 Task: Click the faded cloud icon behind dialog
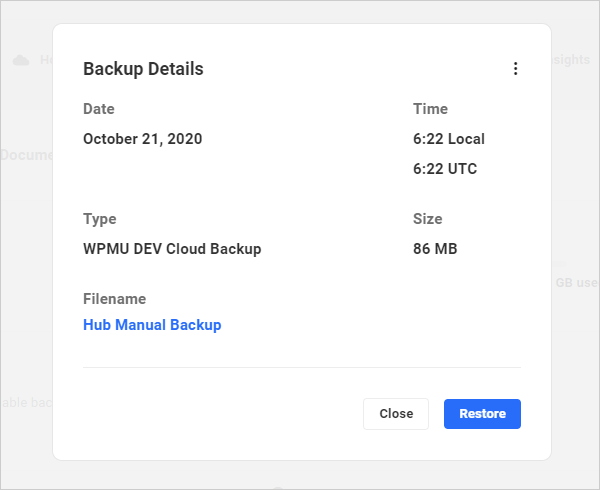[21, 61]
